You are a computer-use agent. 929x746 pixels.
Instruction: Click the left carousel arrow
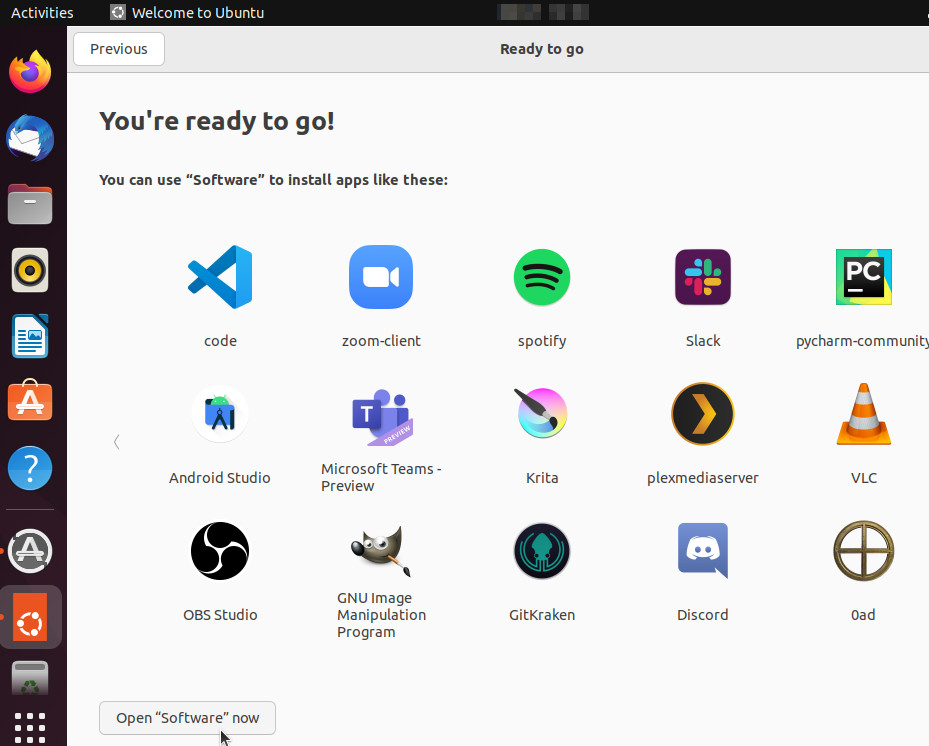[117, 442]
